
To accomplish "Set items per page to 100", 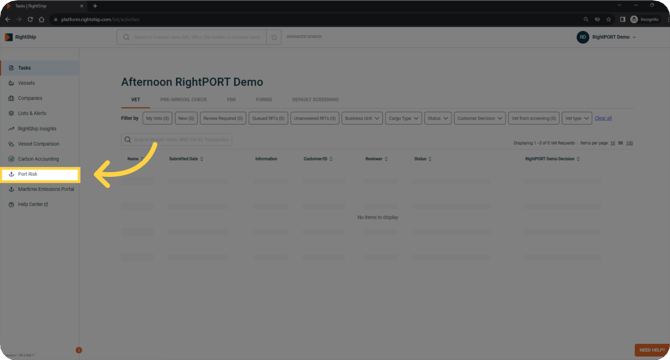I will [629, 143].
